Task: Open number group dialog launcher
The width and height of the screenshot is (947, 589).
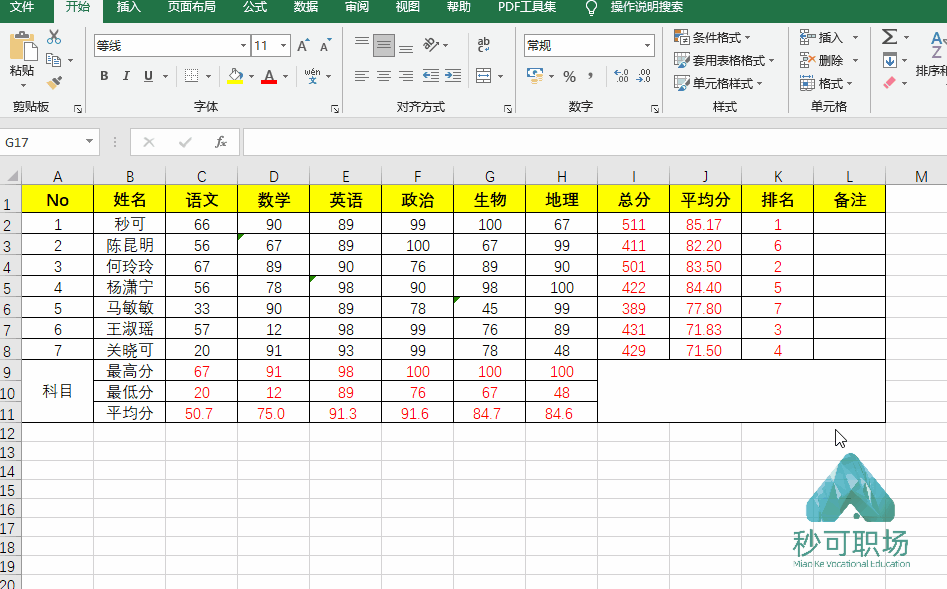Action: (655, 109)
